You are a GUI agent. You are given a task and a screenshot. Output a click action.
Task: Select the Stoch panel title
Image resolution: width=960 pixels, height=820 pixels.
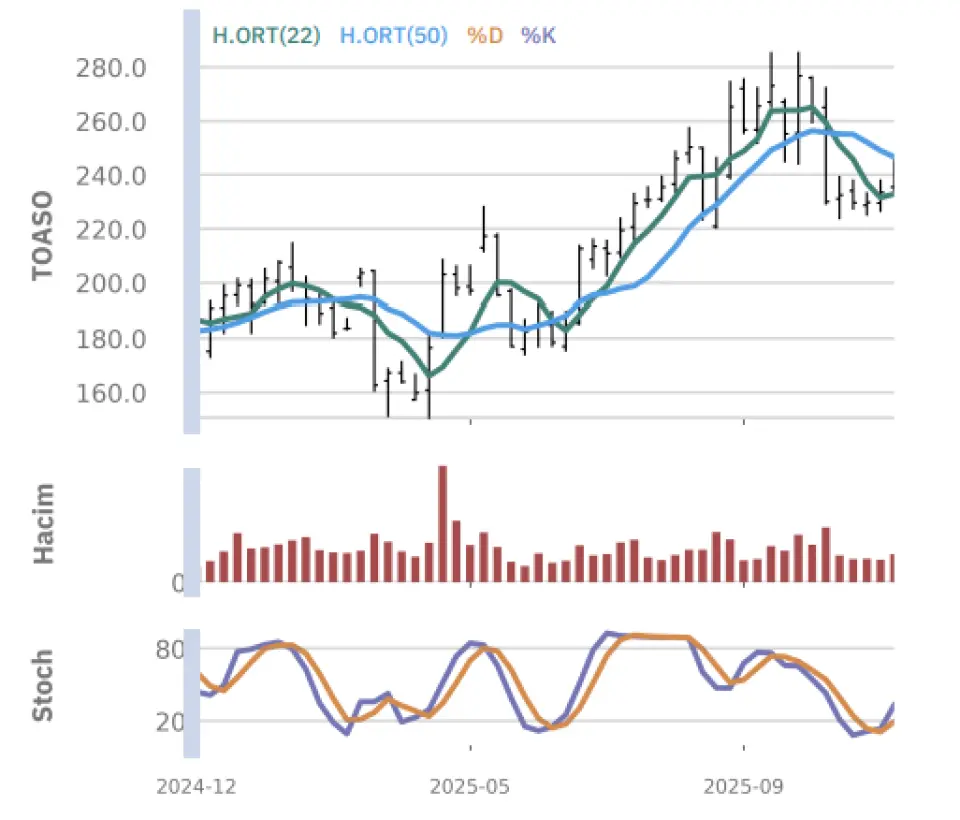point(43,686)
